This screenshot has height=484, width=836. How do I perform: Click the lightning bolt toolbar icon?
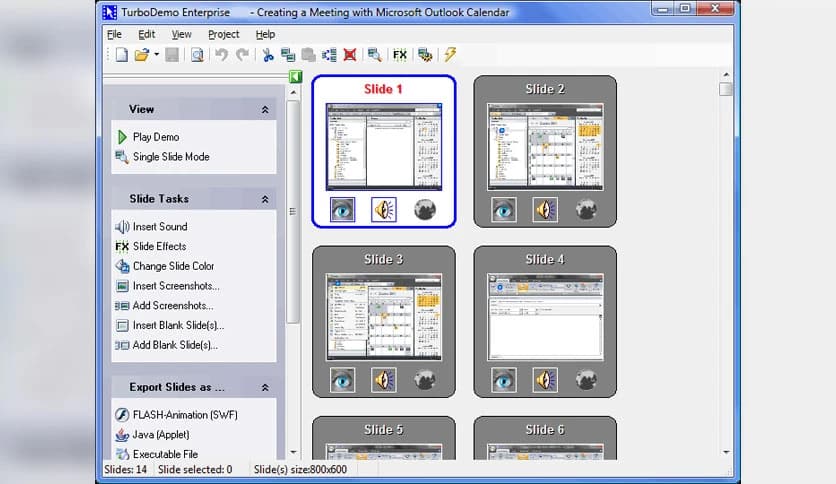click(x=450, y=55)
